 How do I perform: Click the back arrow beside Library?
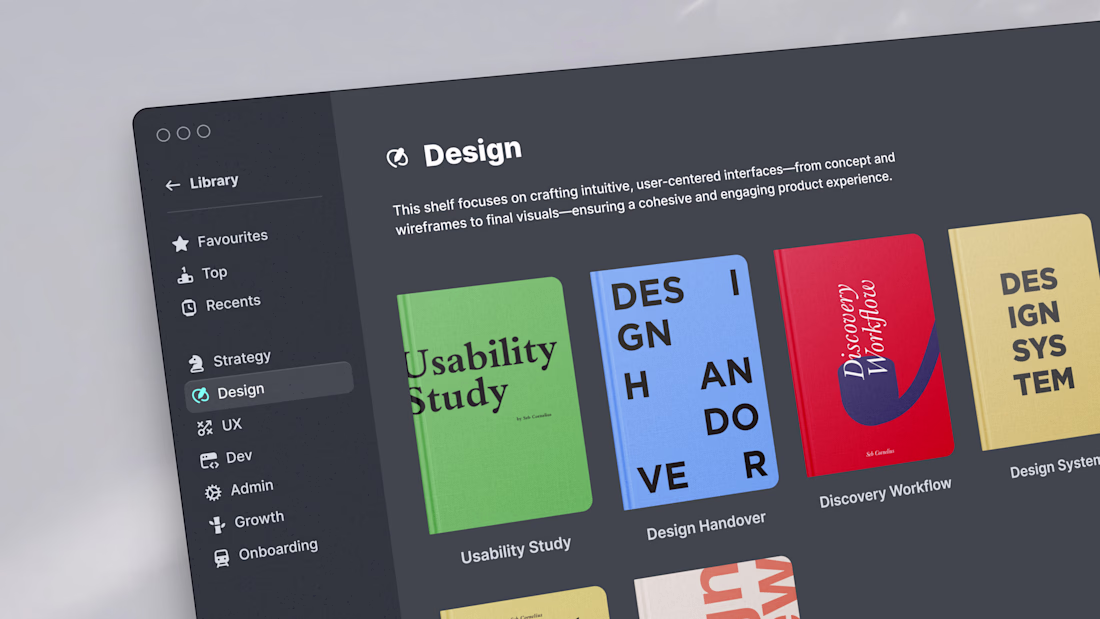pyautogui.click(x=173, y=185)
